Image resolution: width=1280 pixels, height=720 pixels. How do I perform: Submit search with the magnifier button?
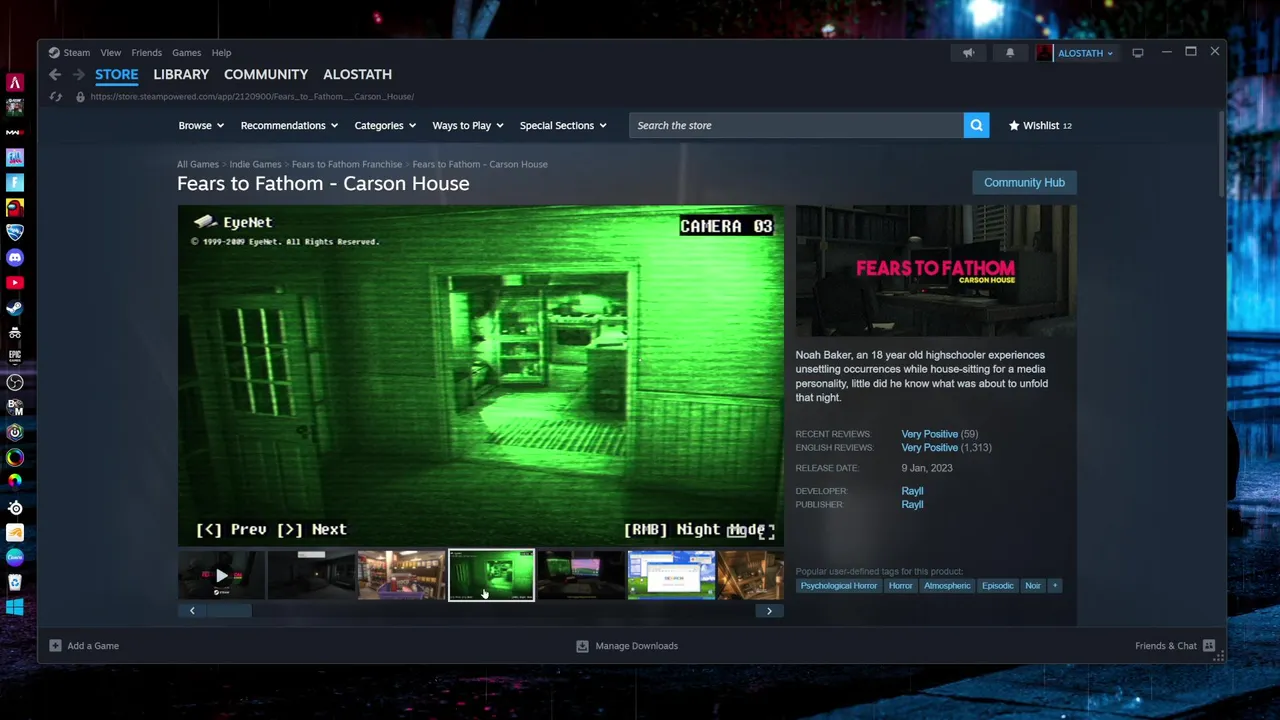coord(976,125)
